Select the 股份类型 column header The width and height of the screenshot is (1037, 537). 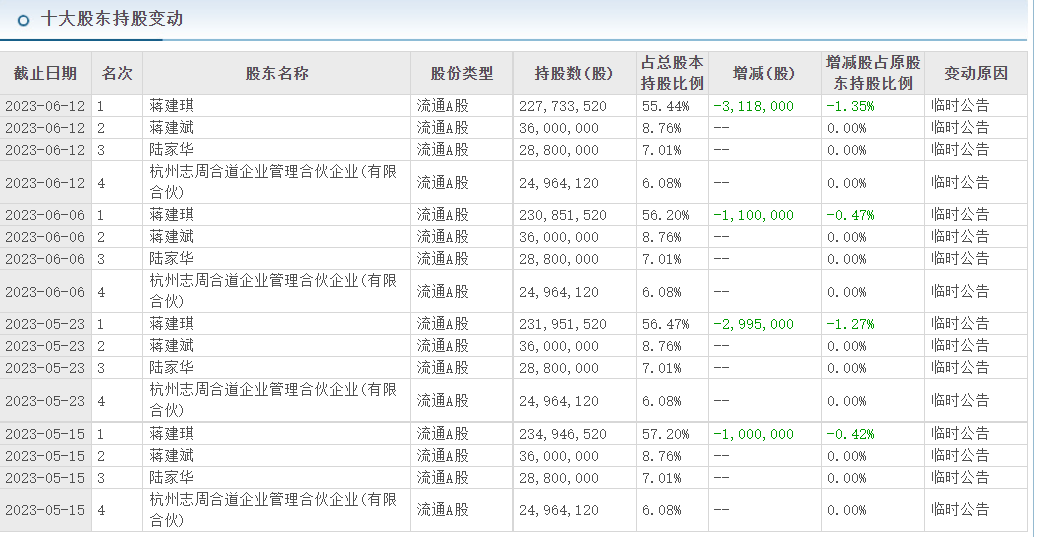tap(462, 74)
